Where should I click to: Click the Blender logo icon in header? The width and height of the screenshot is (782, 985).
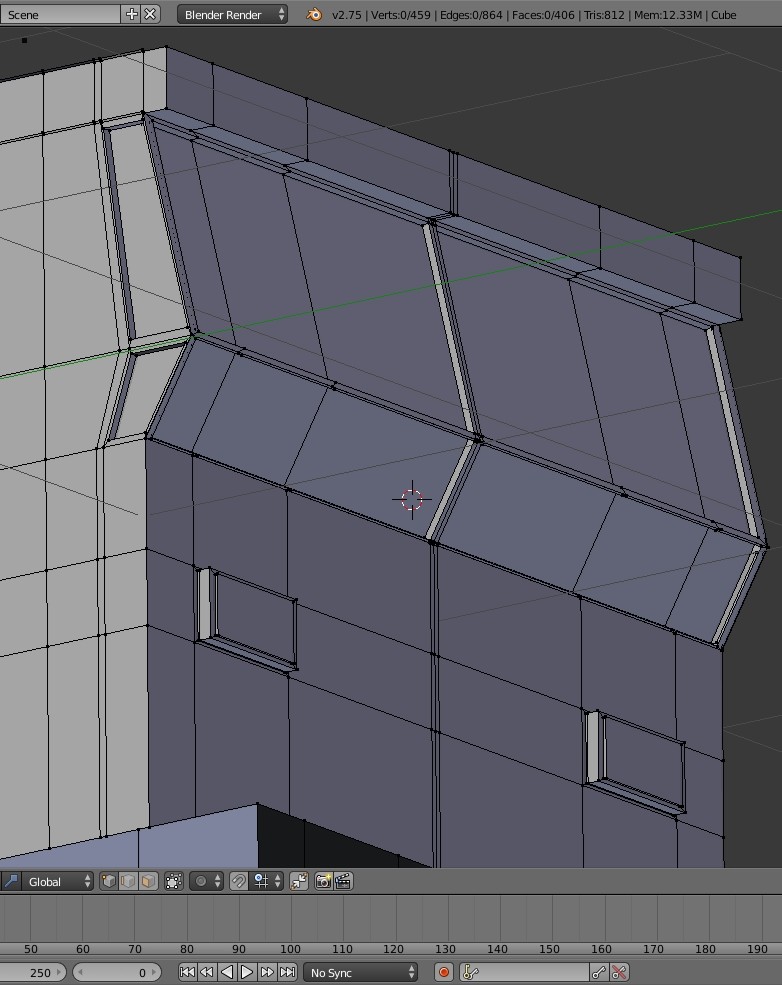313,14
